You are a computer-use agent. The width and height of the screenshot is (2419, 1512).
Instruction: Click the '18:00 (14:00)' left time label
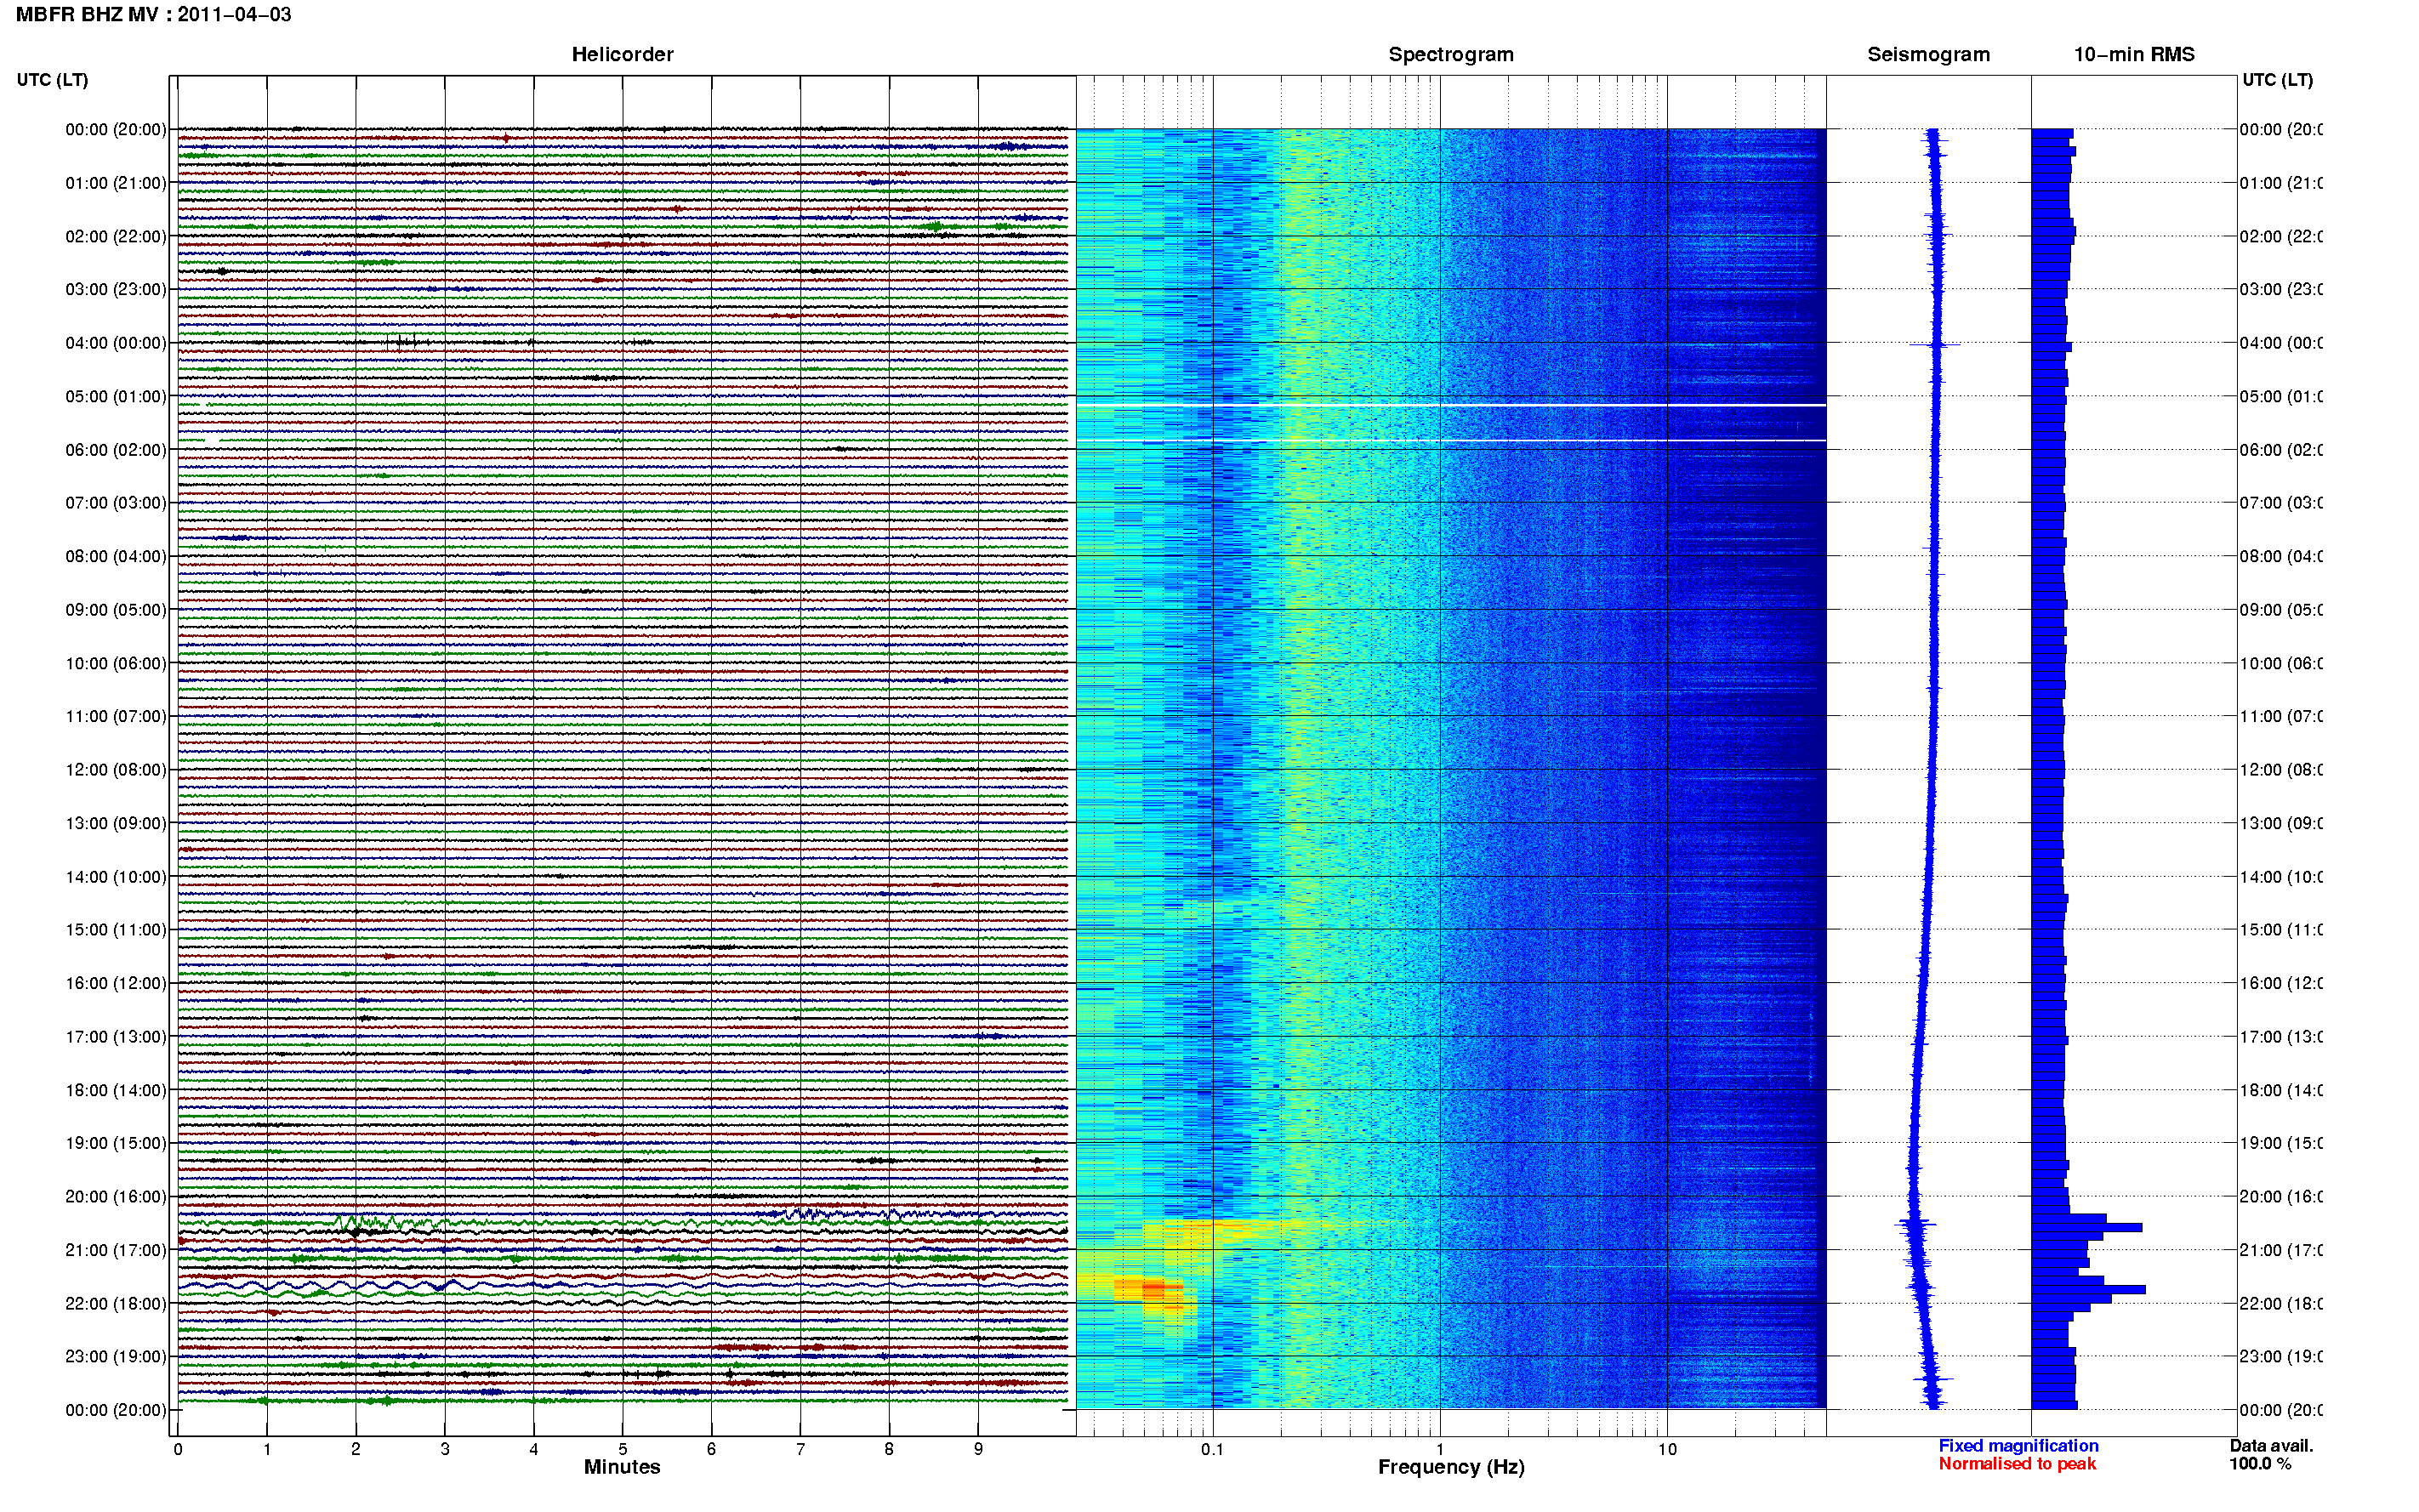[115, 1090]
